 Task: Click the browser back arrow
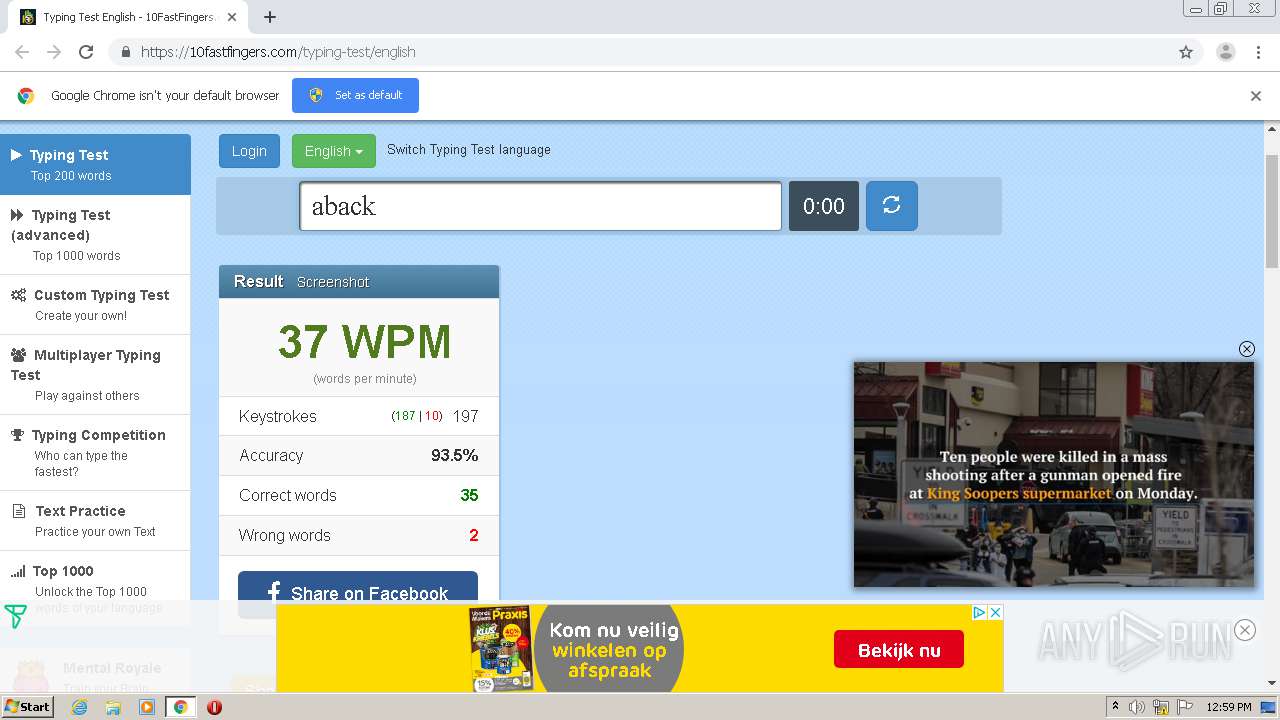(22, 52)
